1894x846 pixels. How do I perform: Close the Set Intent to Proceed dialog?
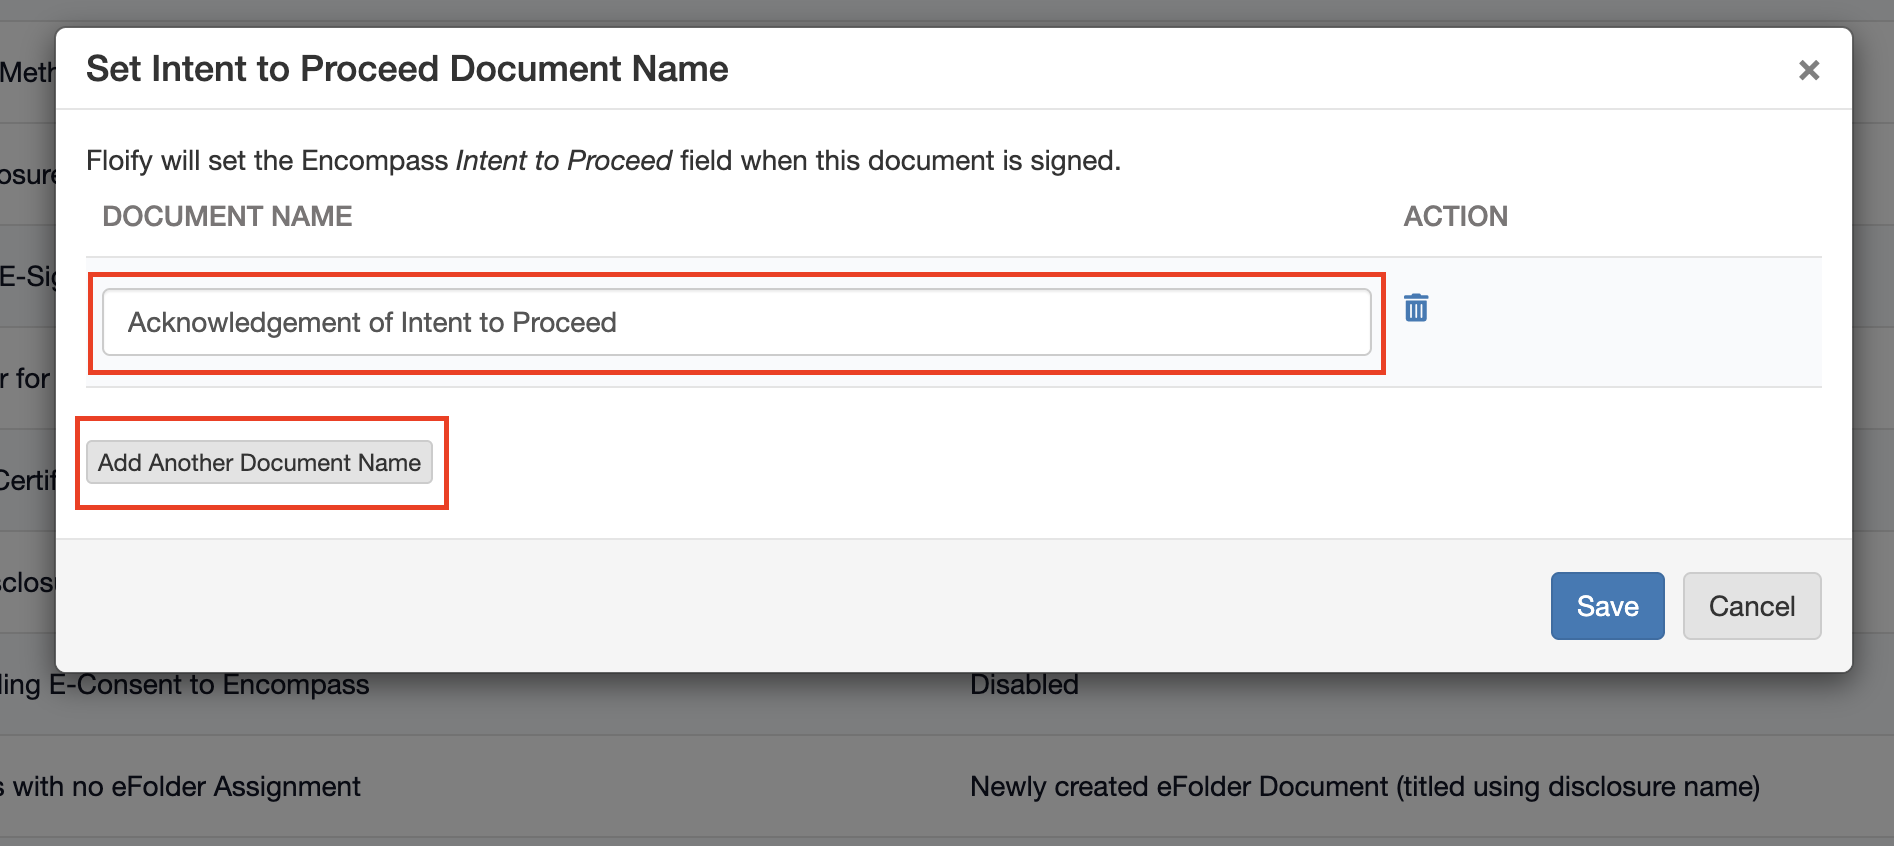[x=1808, y=70]
